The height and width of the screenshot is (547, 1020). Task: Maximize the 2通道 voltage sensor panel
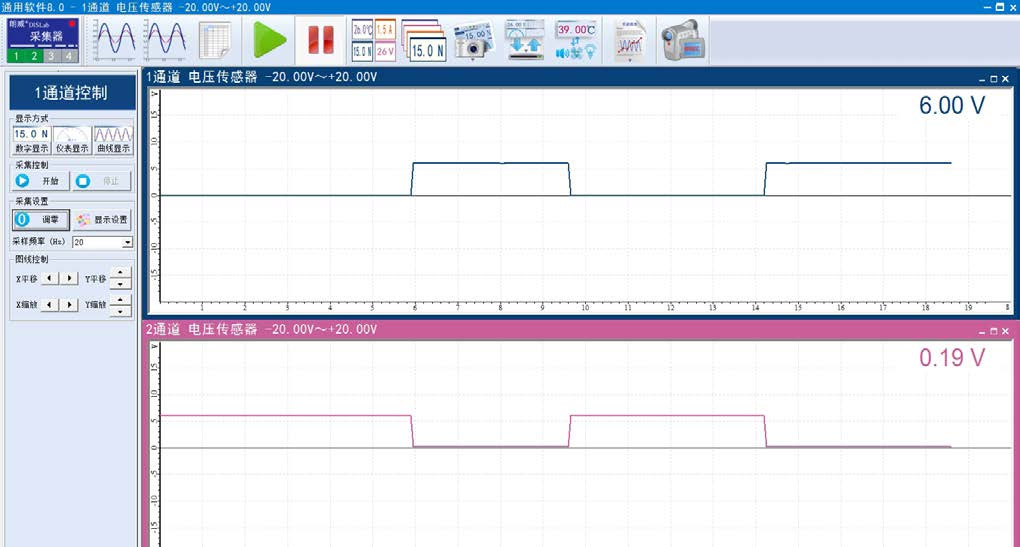point(993,330)
